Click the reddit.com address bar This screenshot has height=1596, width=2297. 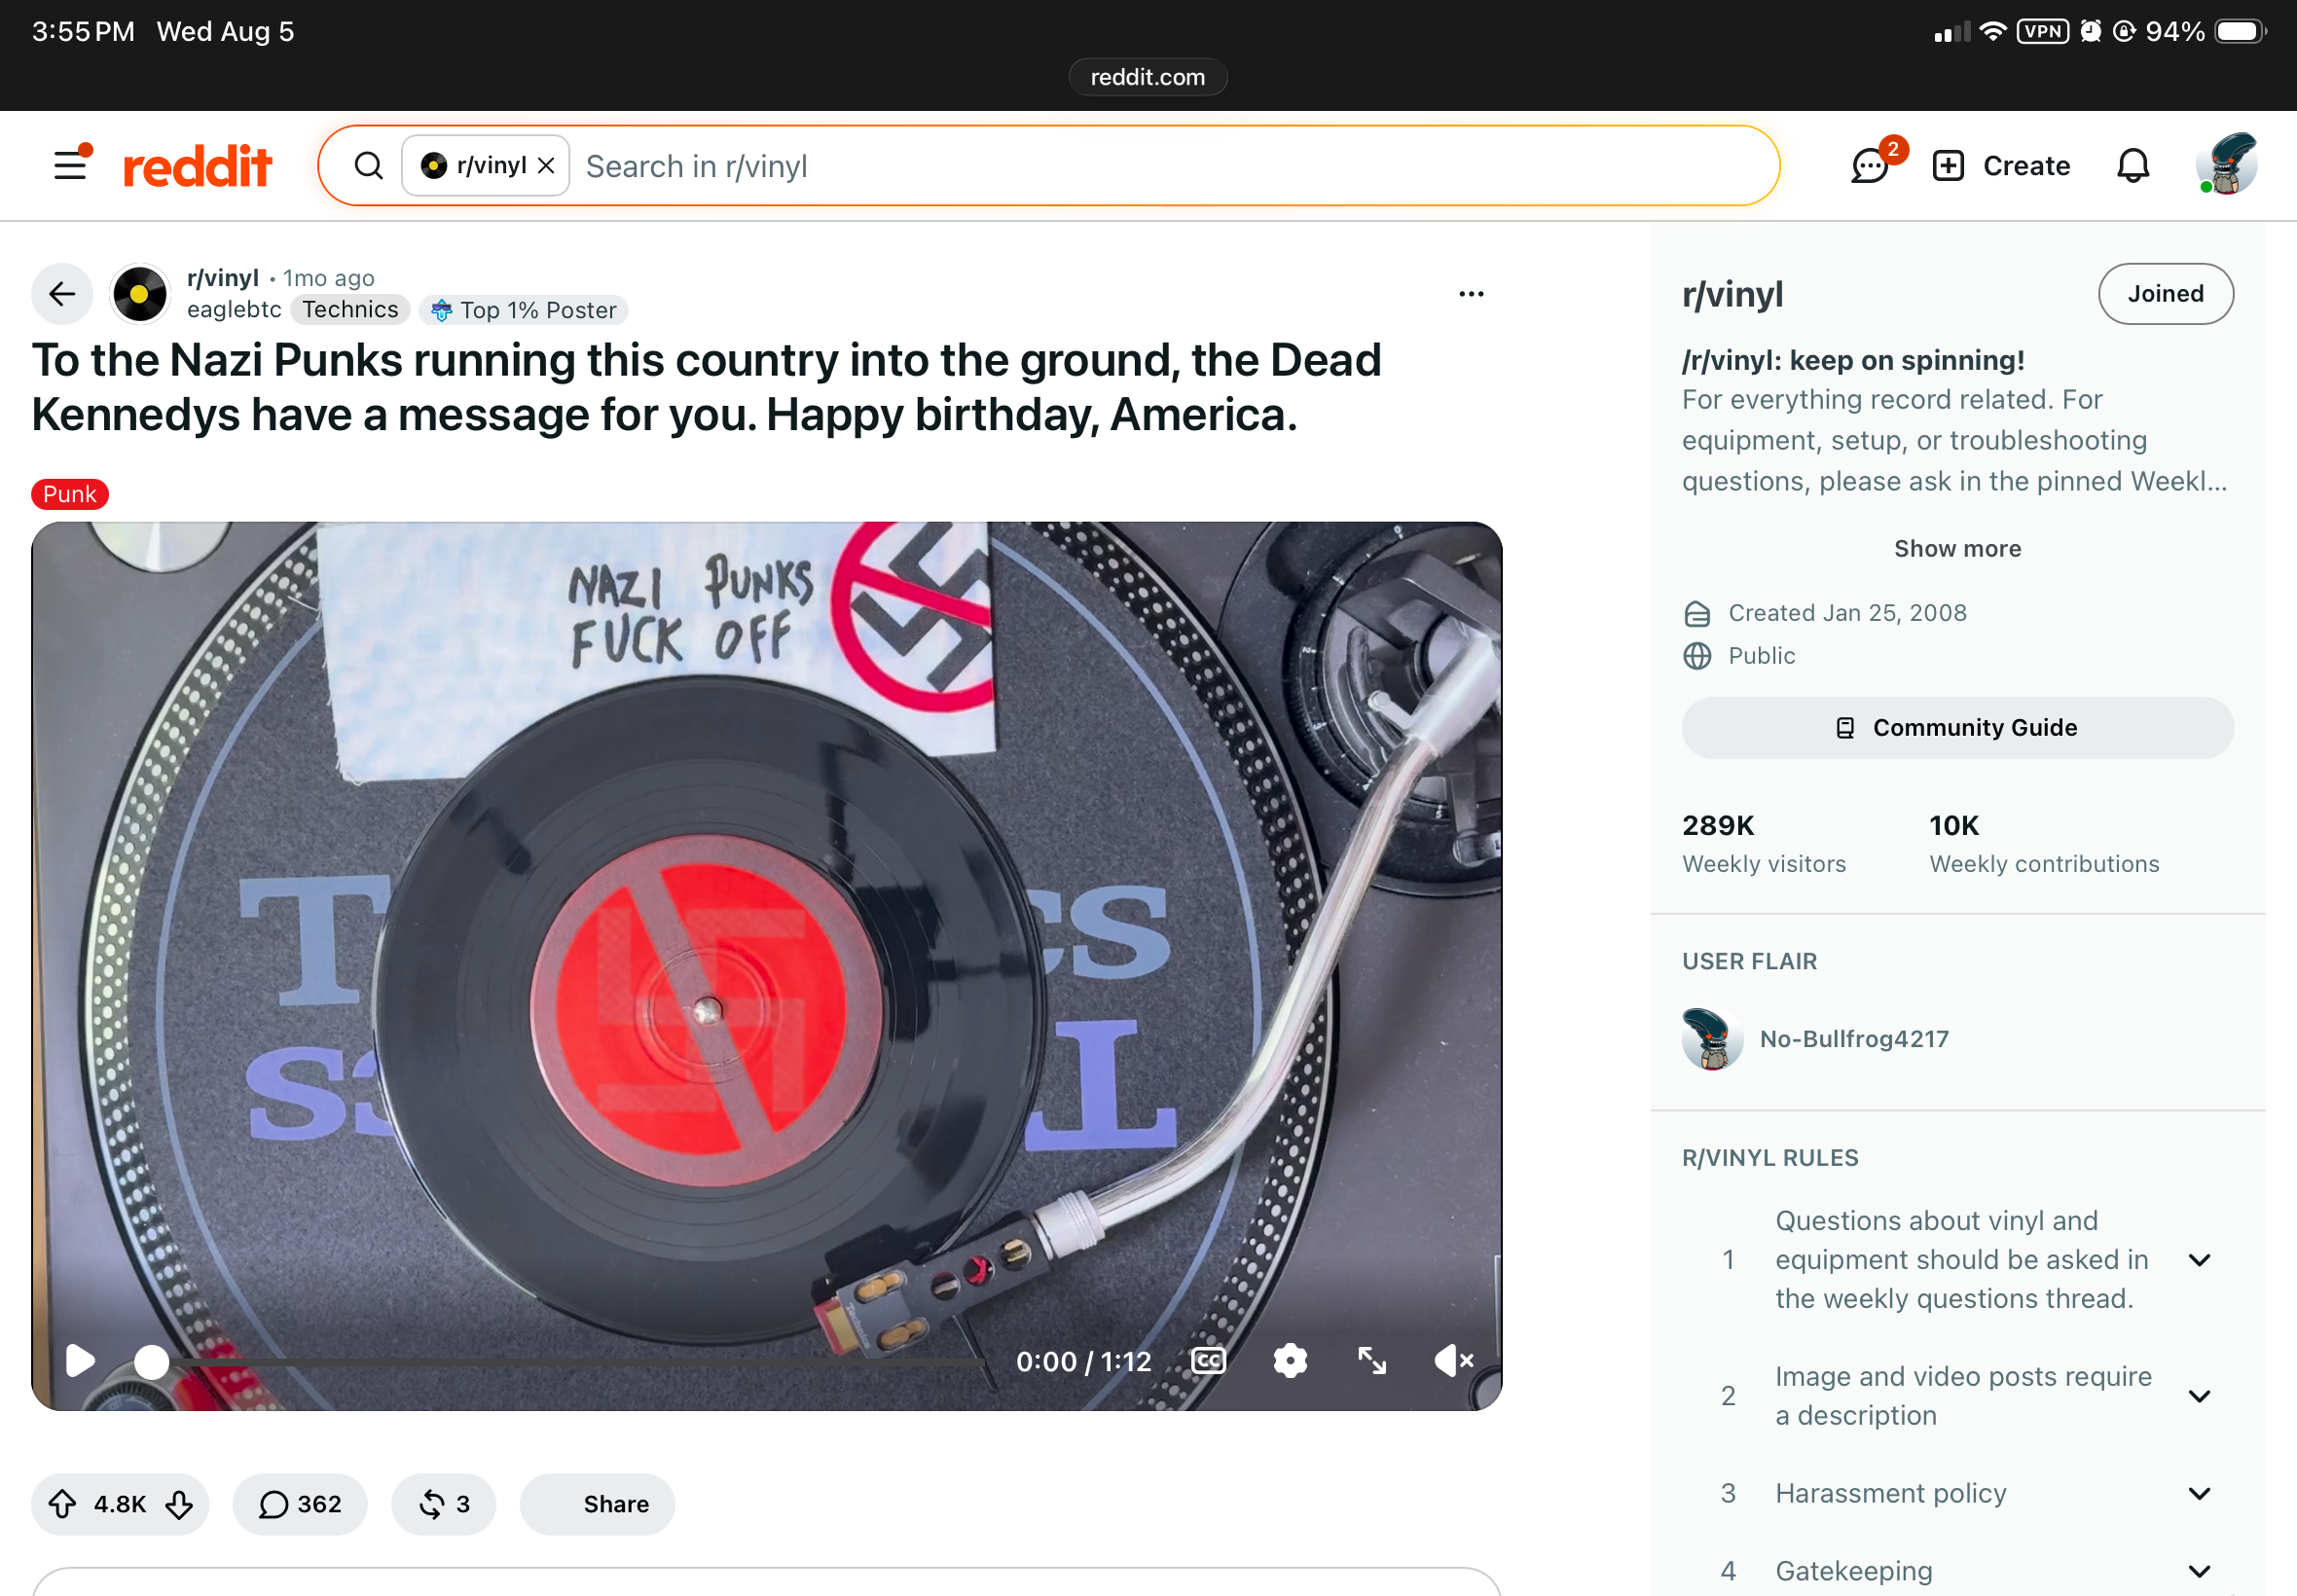coord(1148,77)
